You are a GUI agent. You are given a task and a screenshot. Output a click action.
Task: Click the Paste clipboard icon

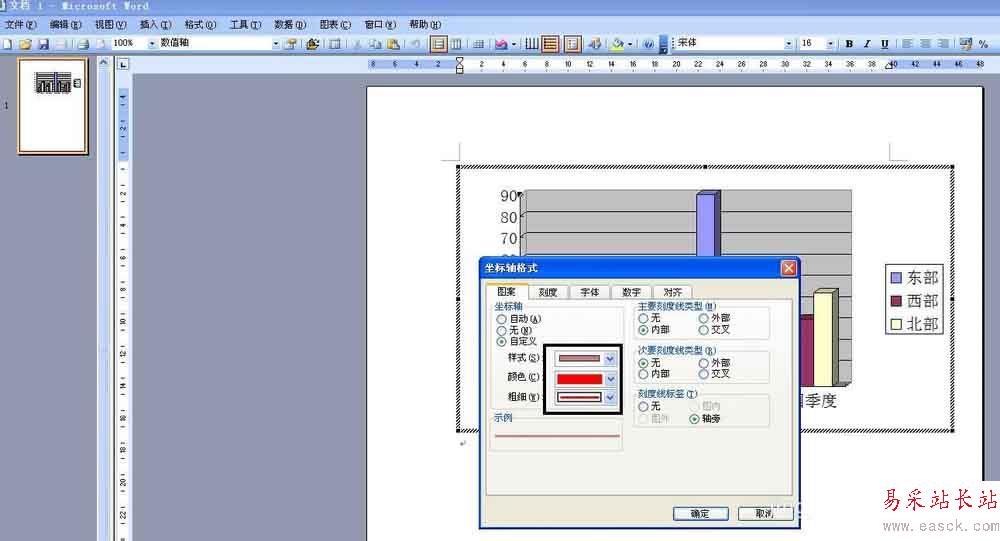[393, 44]
